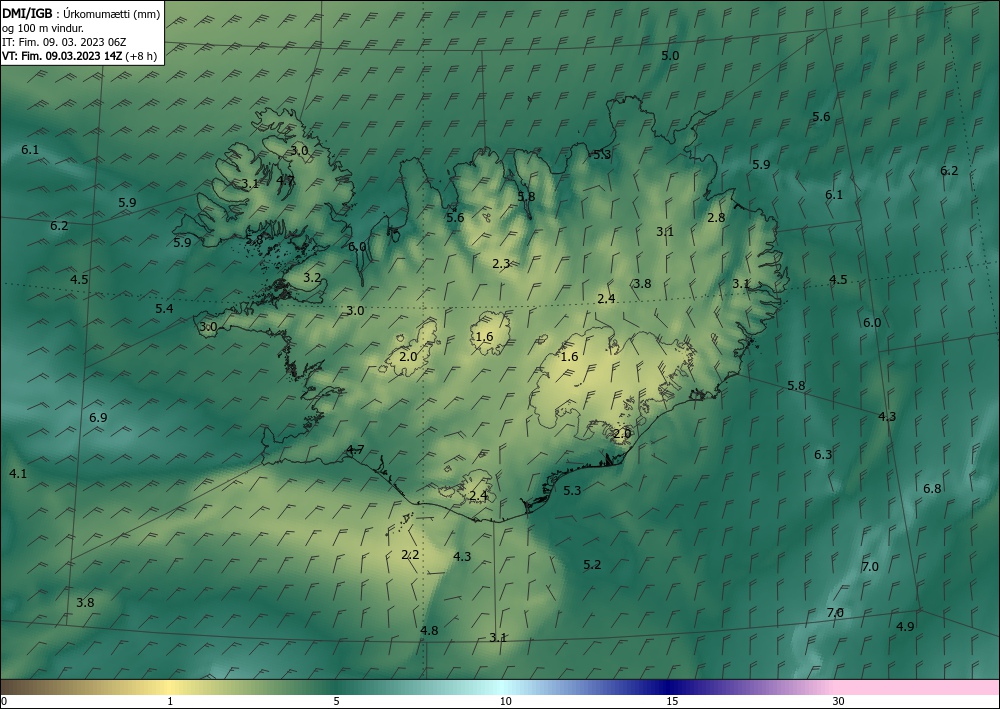Click the 4.8 value label
The width and height of the screenshot is (1000, 709).
pyautogui.click(x=429, y=631)
